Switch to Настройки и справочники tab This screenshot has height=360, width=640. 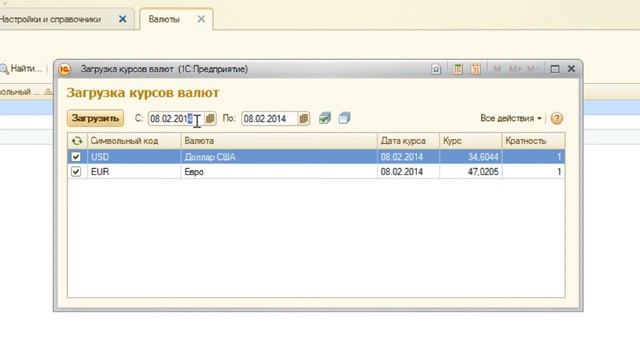tap(50, 19)
